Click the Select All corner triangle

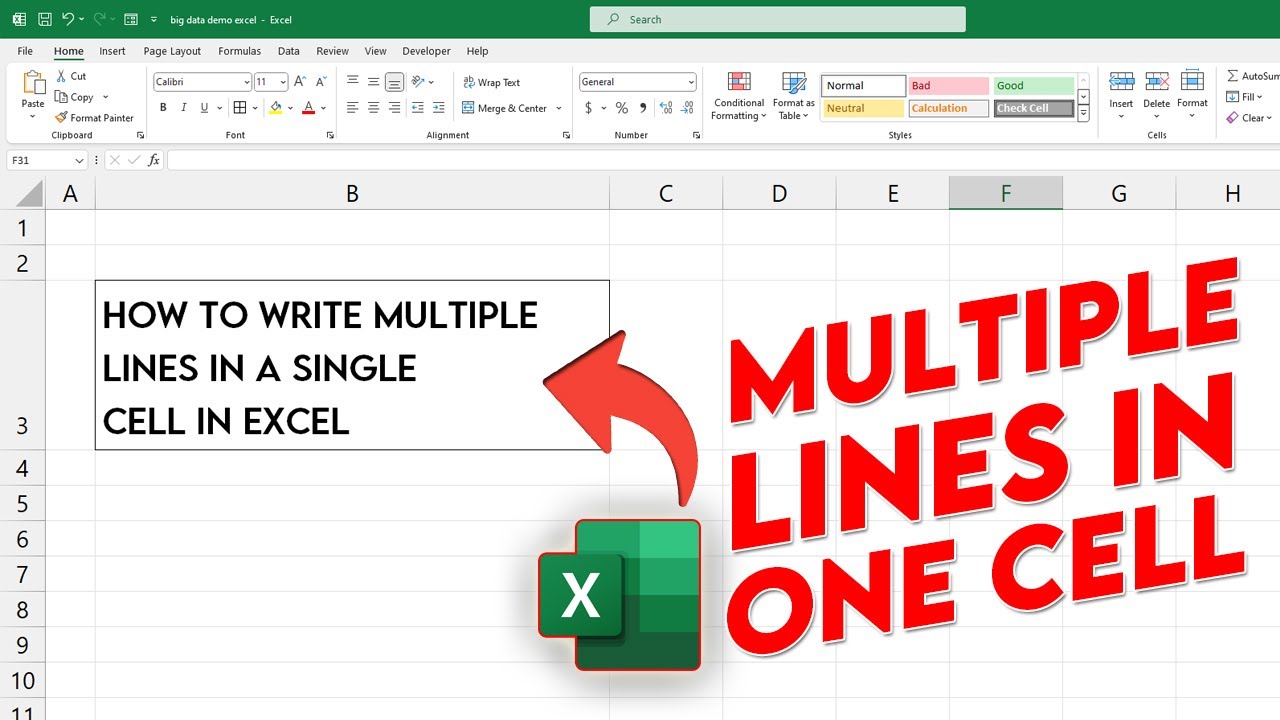[x=29, y=194]
